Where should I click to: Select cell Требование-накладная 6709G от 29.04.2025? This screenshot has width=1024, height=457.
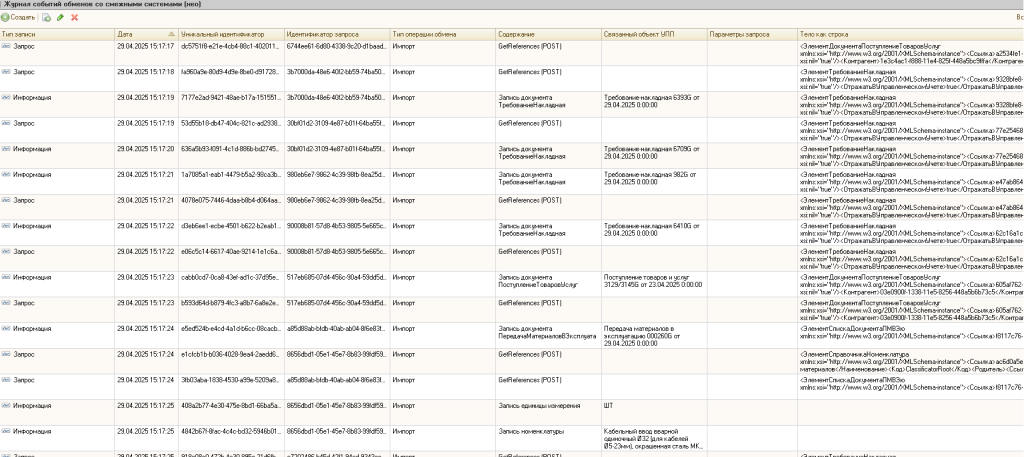click(654, 155)
